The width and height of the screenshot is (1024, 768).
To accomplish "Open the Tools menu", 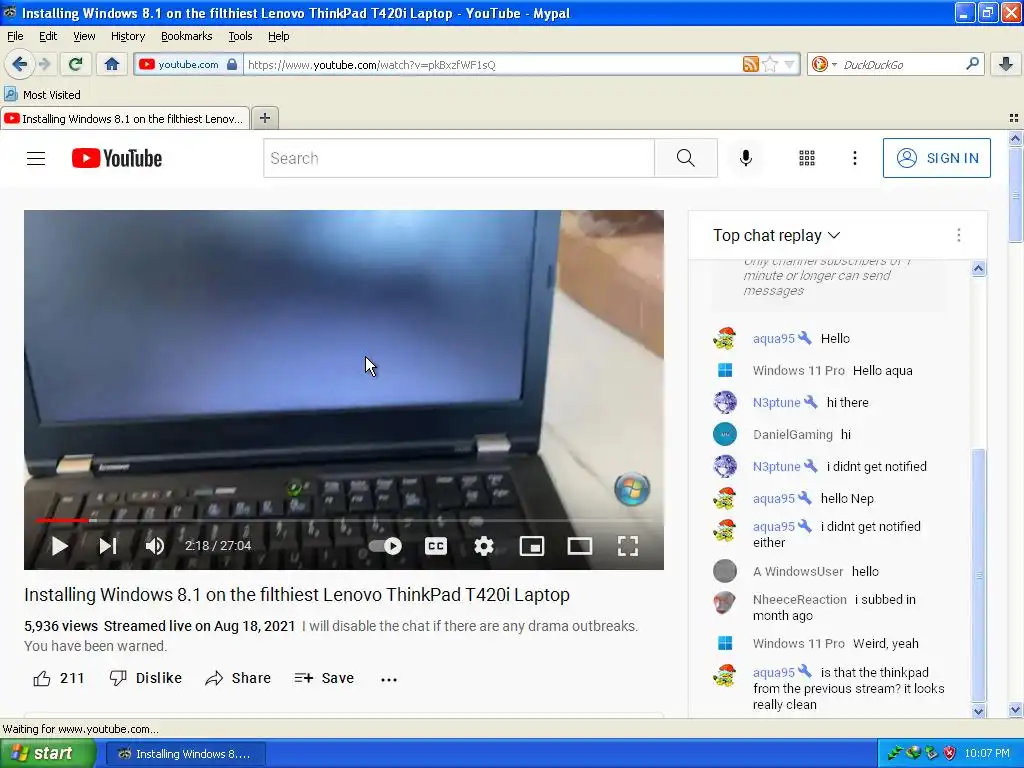I will (240, 36).
